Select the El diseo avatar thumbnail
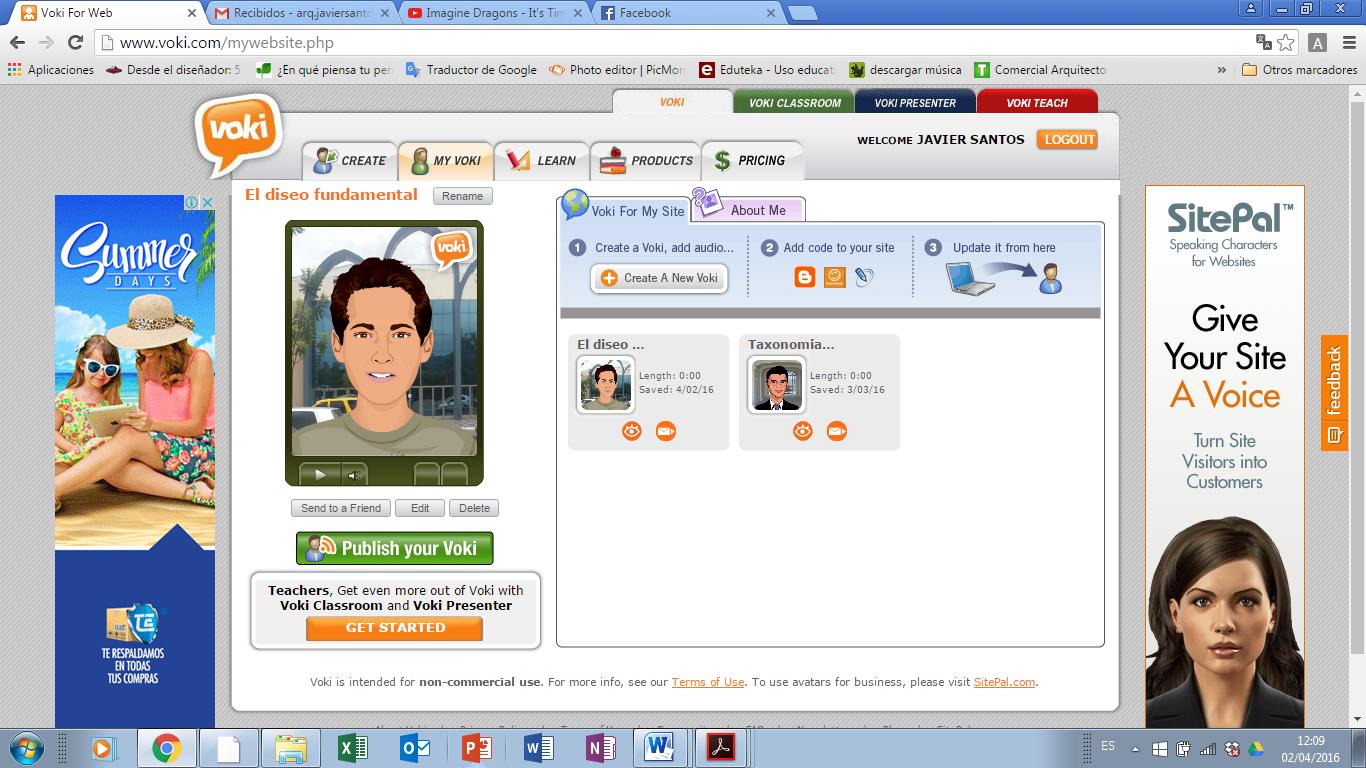Image resolution: width=1366 pixels, height=768 pixels. pos(605,384)
